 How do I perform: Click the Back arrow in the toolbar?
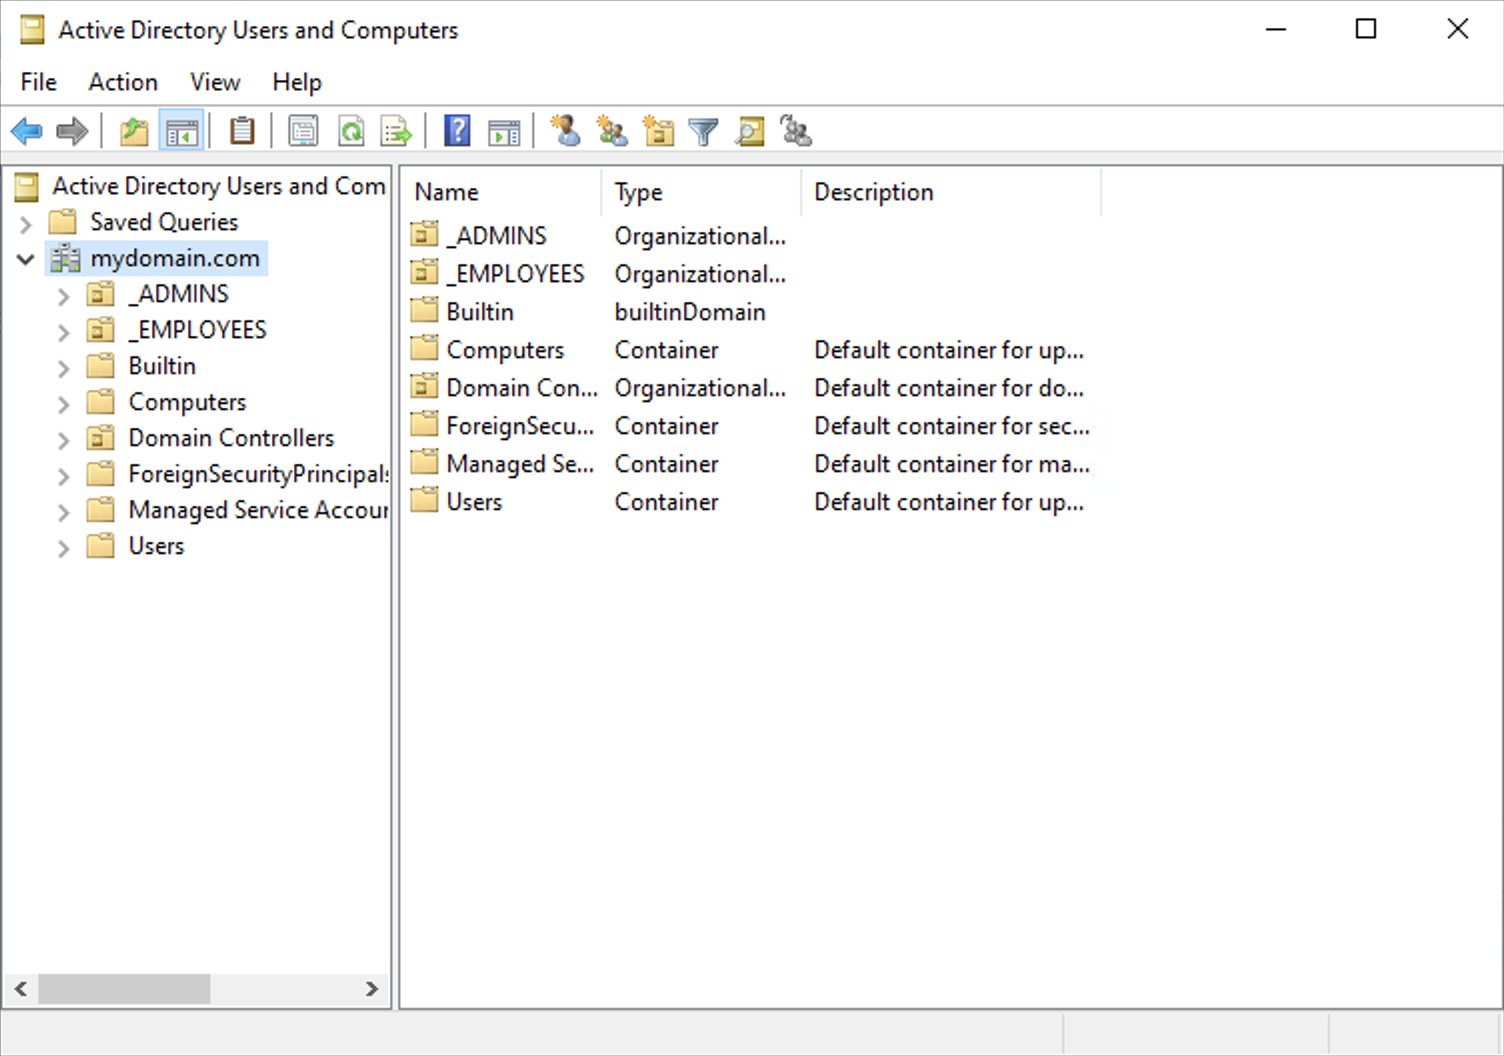tap(26, 131)
